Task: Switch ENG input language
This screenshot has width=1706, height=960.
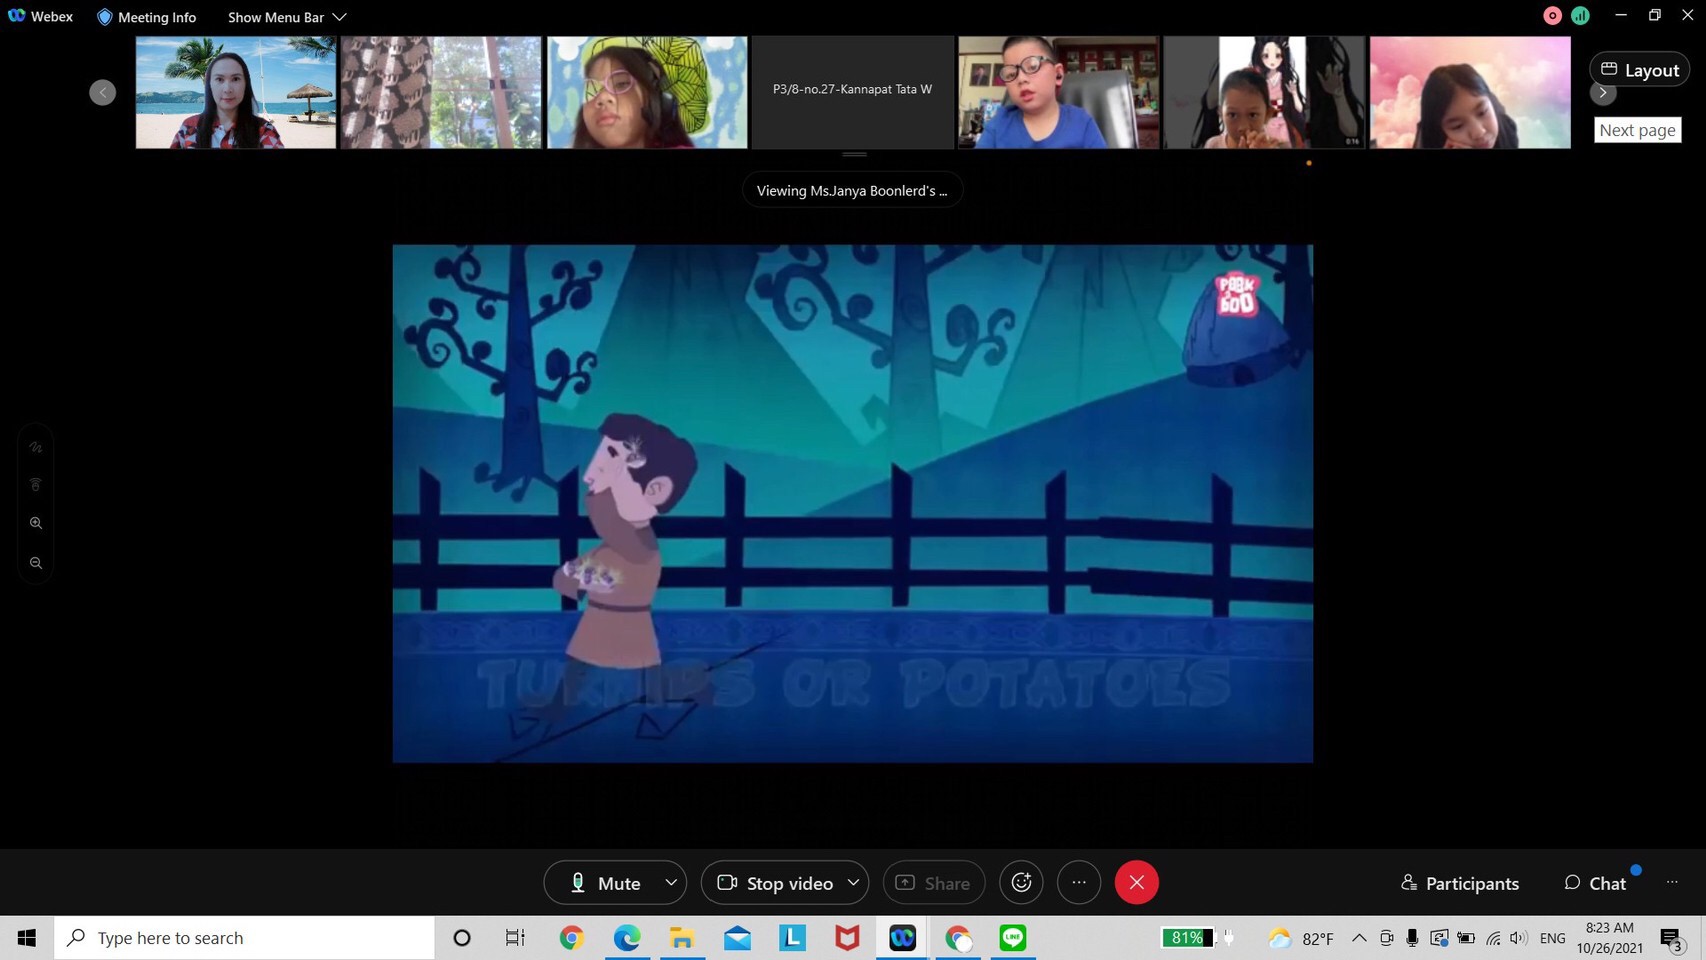Action: [x=1553, y=938]
